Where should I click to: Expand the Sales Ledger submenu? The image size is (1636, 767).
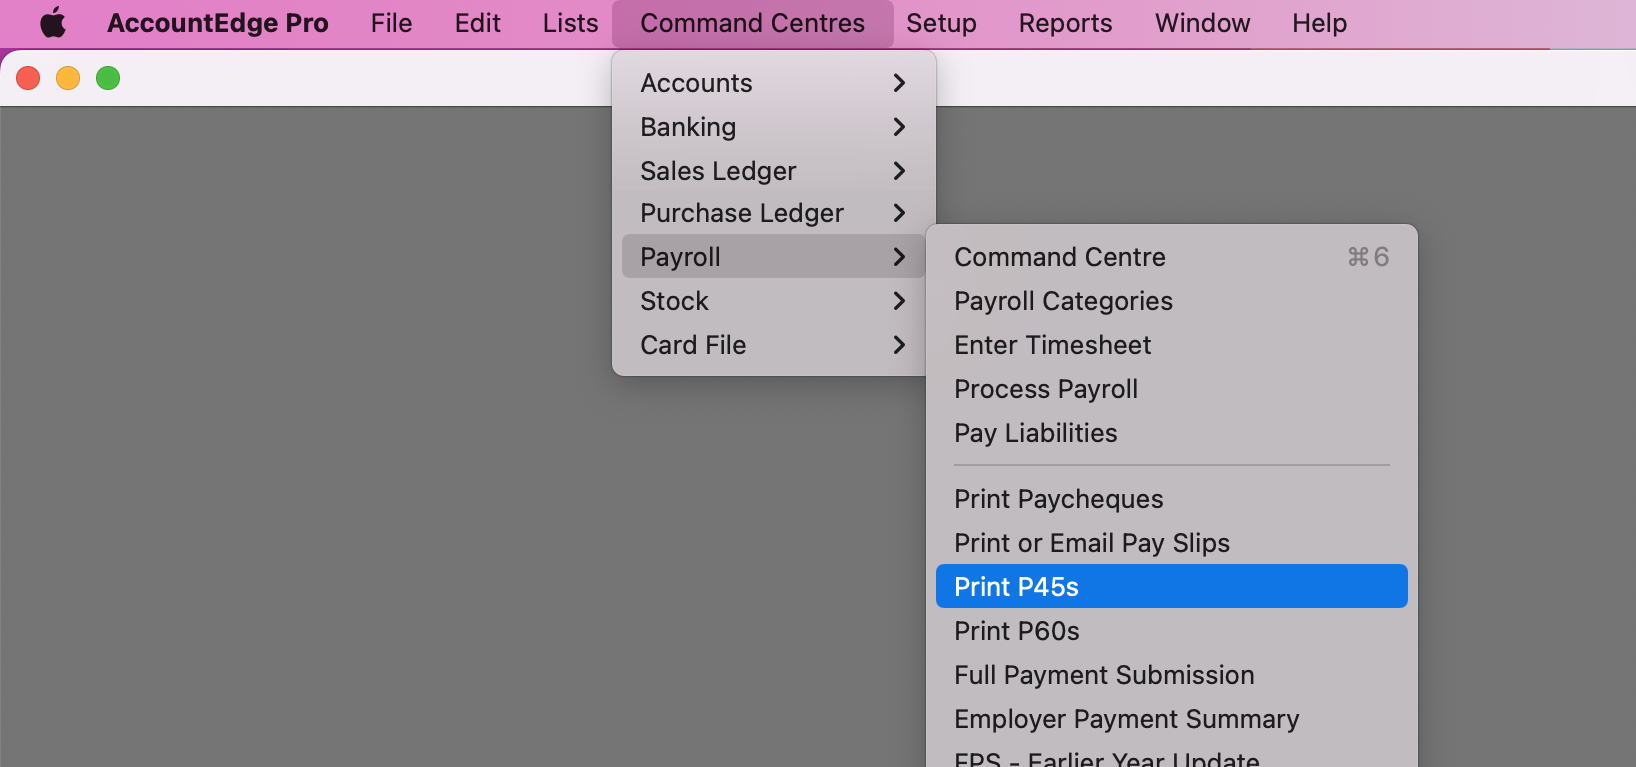coord(773,171)
